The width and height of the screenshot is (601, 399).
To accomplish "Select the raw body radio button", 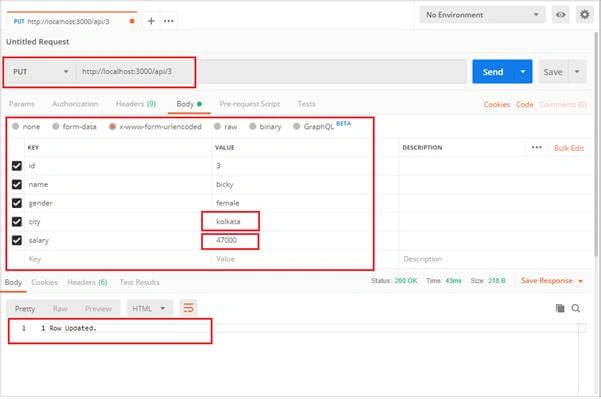I will coord(217,126).
